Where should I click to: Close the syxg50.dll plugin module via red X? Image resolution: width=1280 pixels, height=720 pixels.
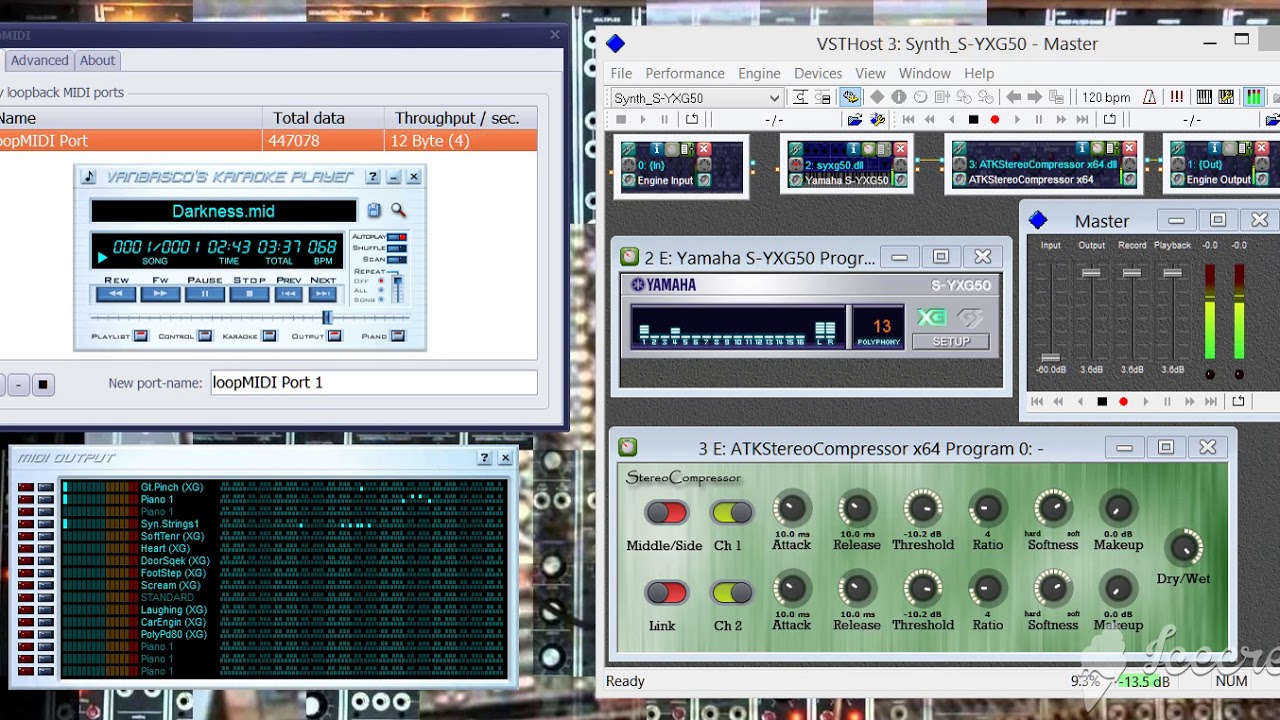point(899,149)
